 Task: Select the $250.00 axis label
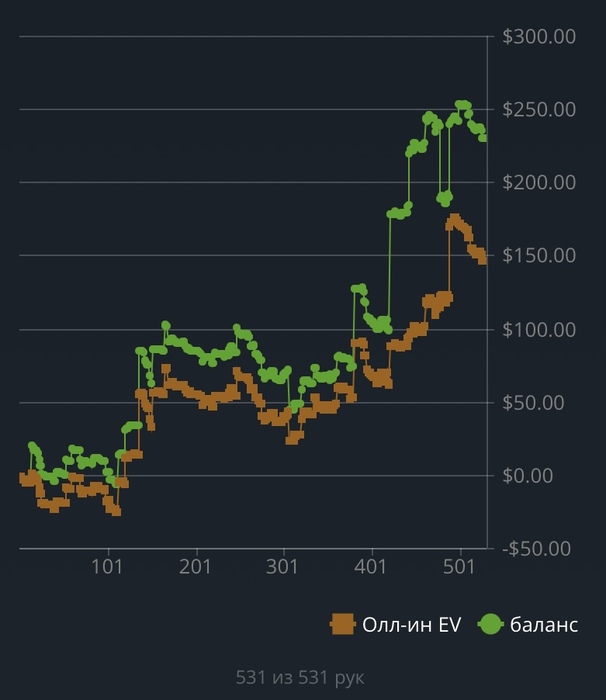click(x=539, y=109)
